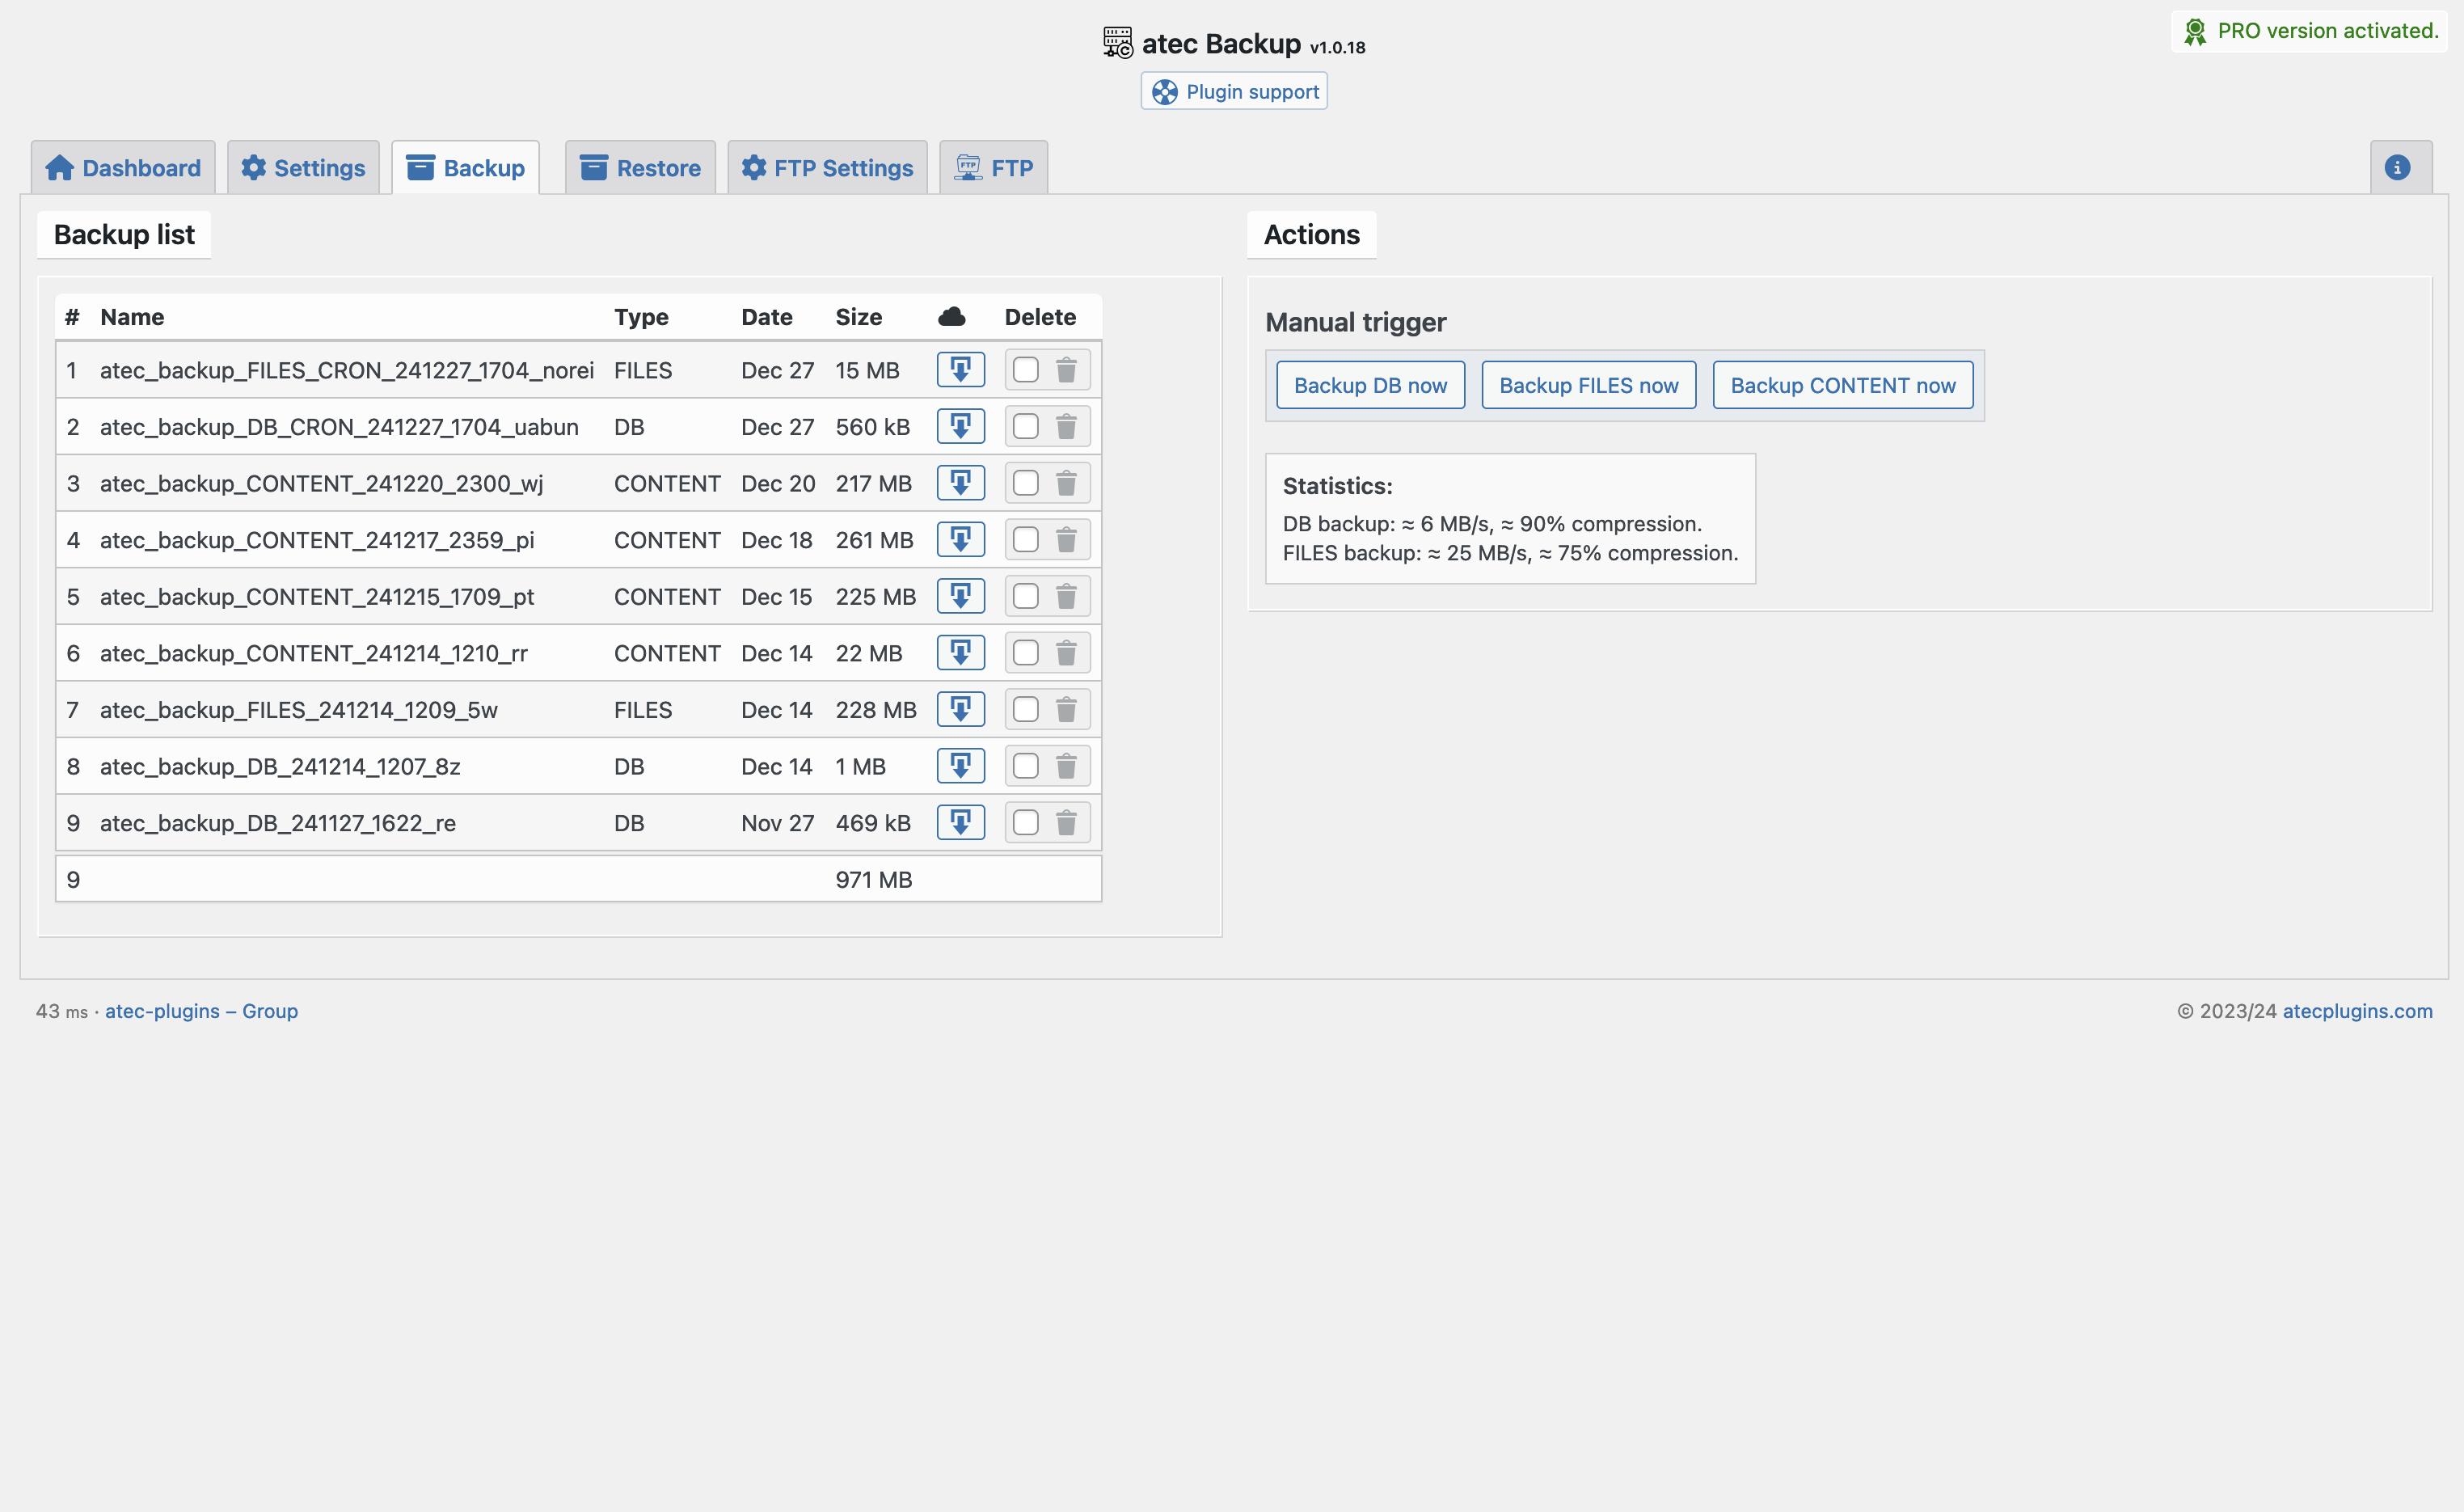
Task: Download the atec_backup_FILES_241214_1209_5w backup
Action: click(x=960, y=710)
